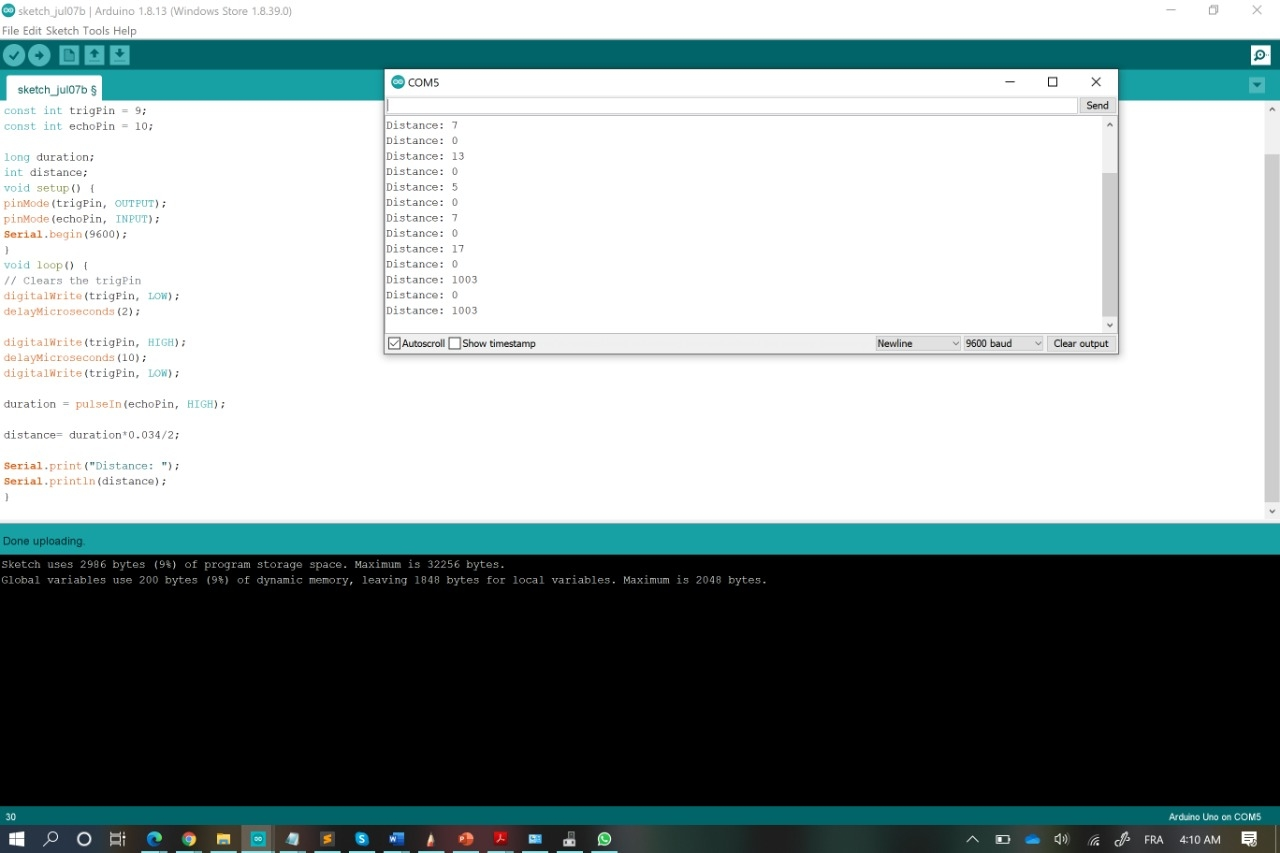Click the serial message input field
The width and height of the screenshot is (1280, 853).
tap(732, 106)
